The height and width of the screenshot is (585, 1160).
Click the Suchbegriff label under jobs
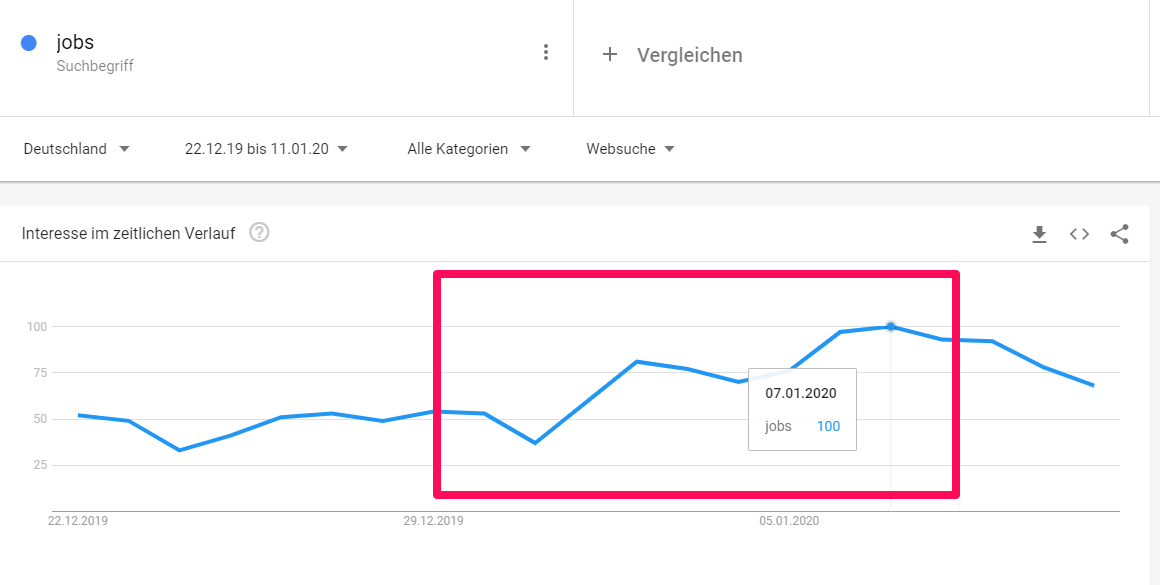pos(95,66)
